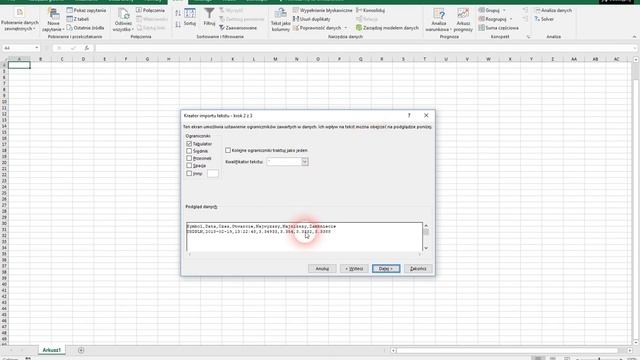Click Grupuj button in ribbon
The width and height of the screenshot is (640, 360).
(x=489, y=10)
